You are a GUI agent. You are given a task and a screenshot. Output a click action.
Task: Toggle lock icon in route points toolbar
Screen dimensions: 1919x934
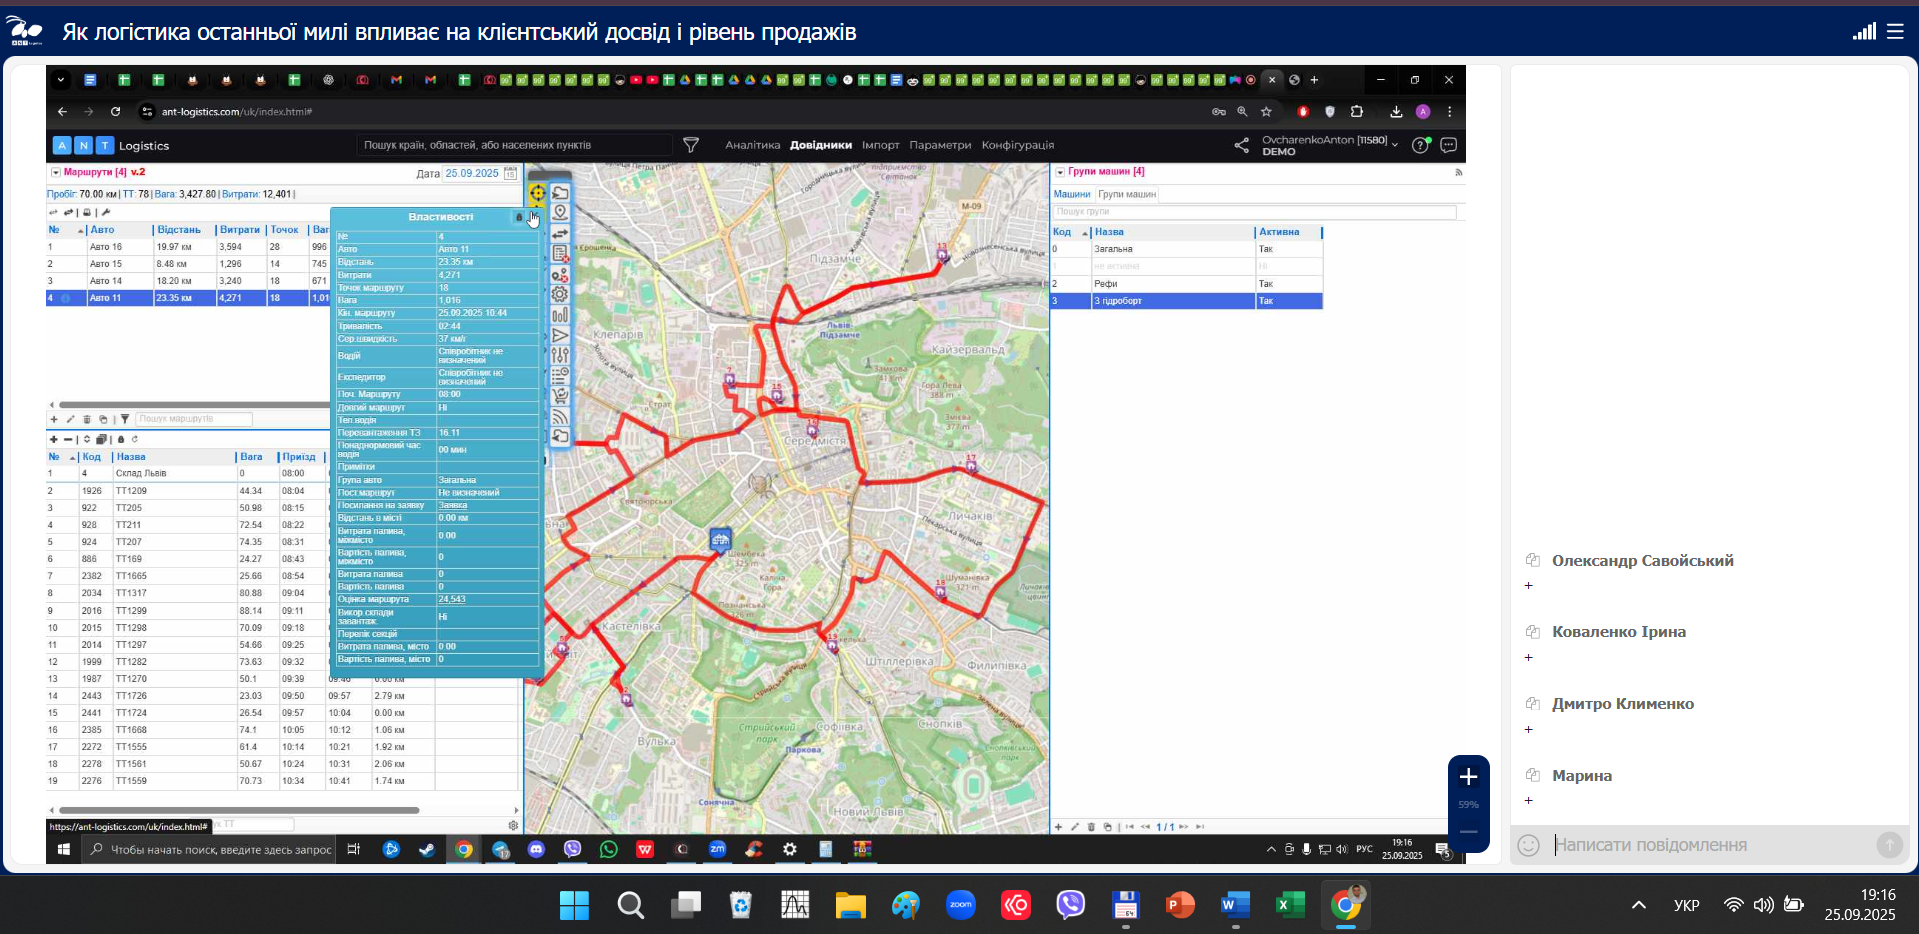[x=121, y=439]
